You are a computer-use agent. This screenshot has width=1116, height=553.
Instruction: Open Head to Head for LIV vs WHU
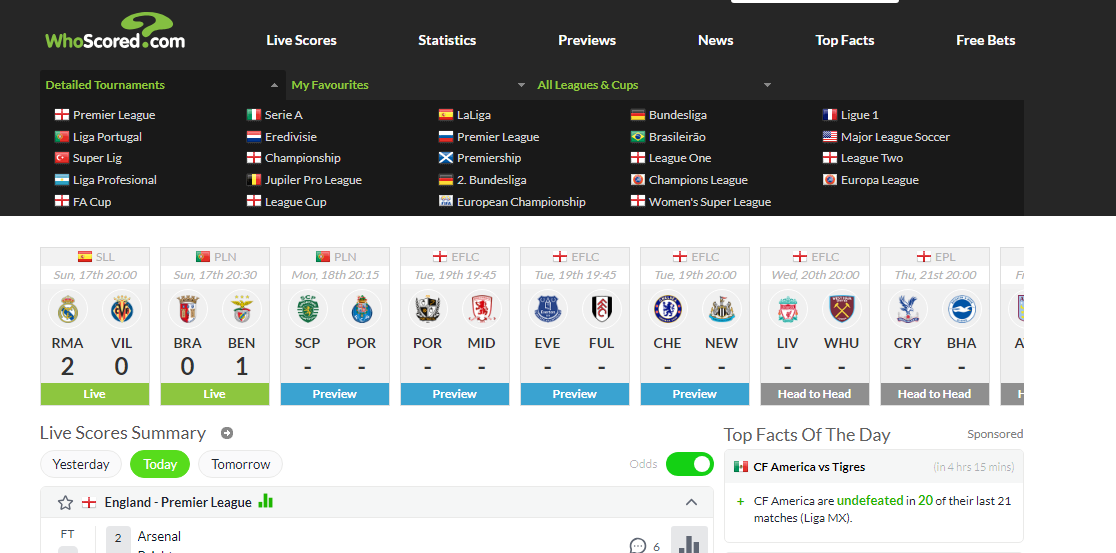tap(814, 394)
